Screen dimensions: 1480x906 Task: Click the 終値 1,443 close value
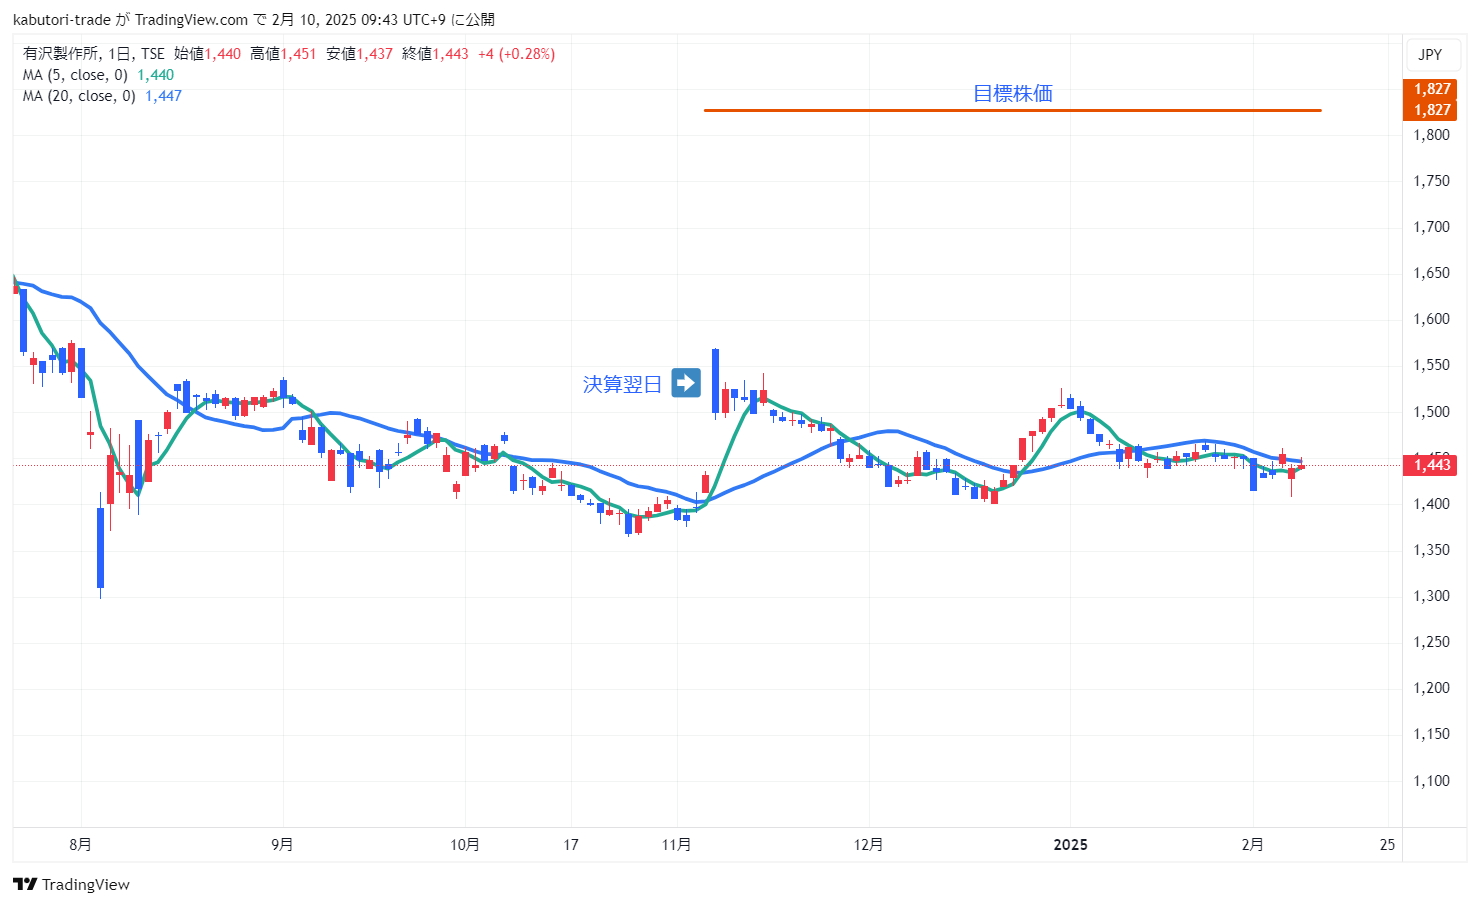click(x=435, y=54)
